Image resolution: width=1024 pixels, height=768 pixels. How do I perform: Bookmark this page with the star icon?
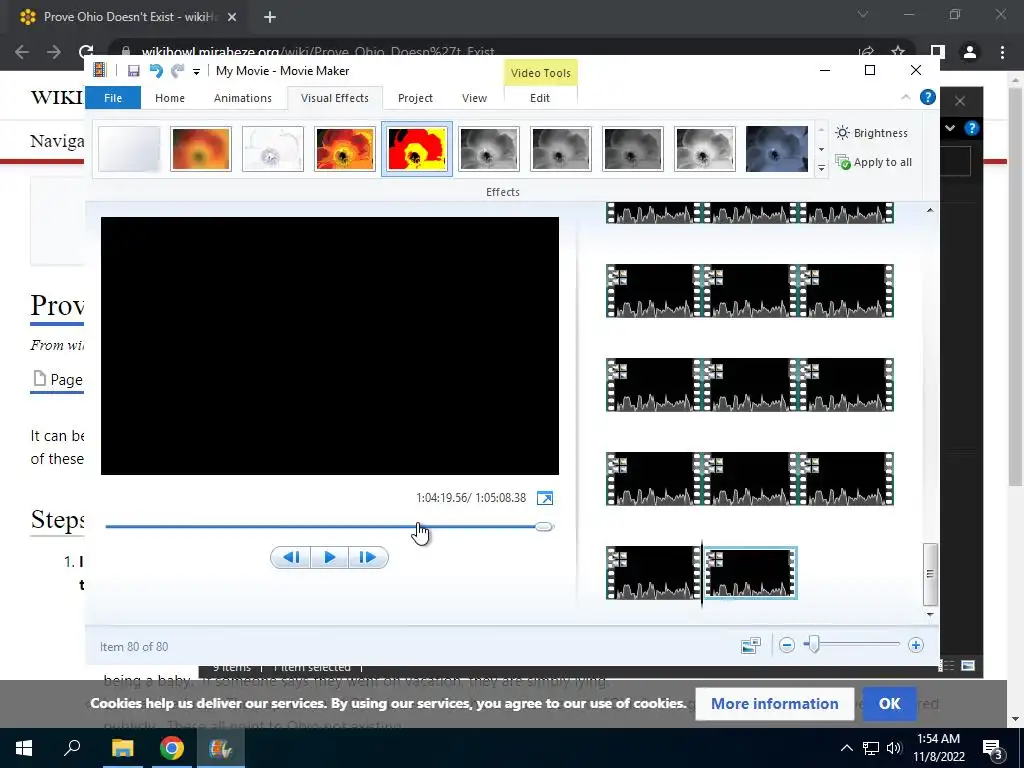pyautogui.click(x=898, y=52)
